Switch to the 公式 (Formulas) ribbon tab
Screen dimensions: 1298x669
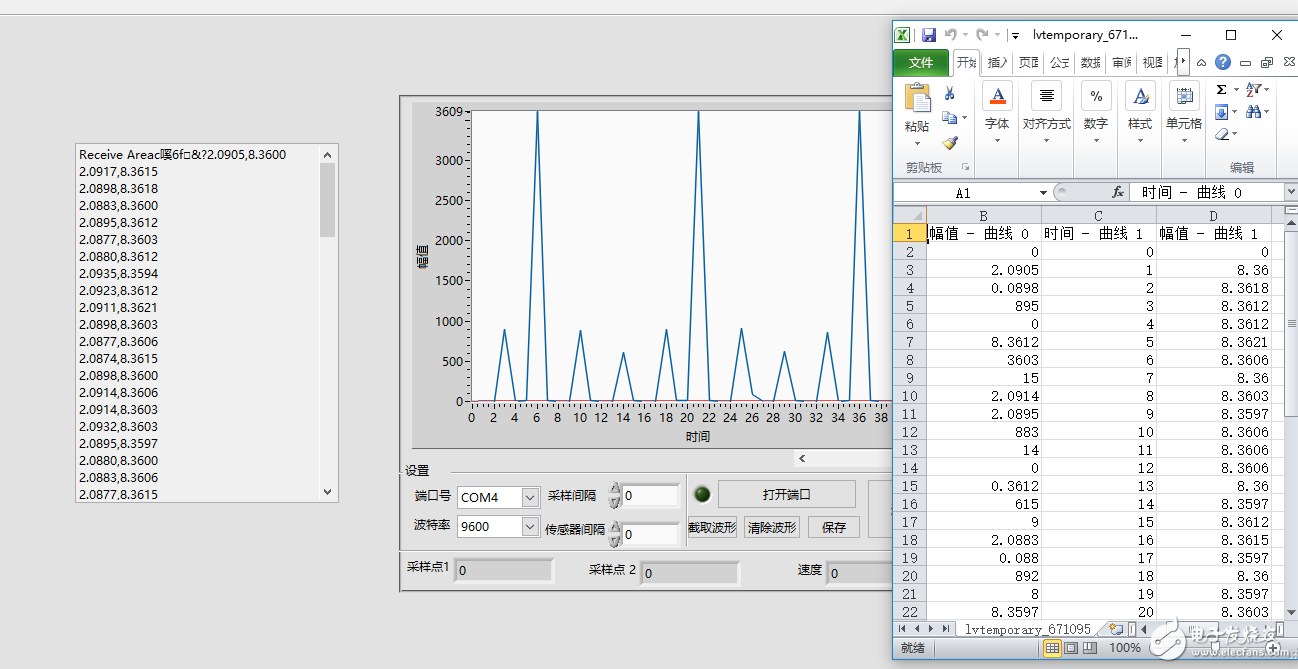pos(1059,62)
